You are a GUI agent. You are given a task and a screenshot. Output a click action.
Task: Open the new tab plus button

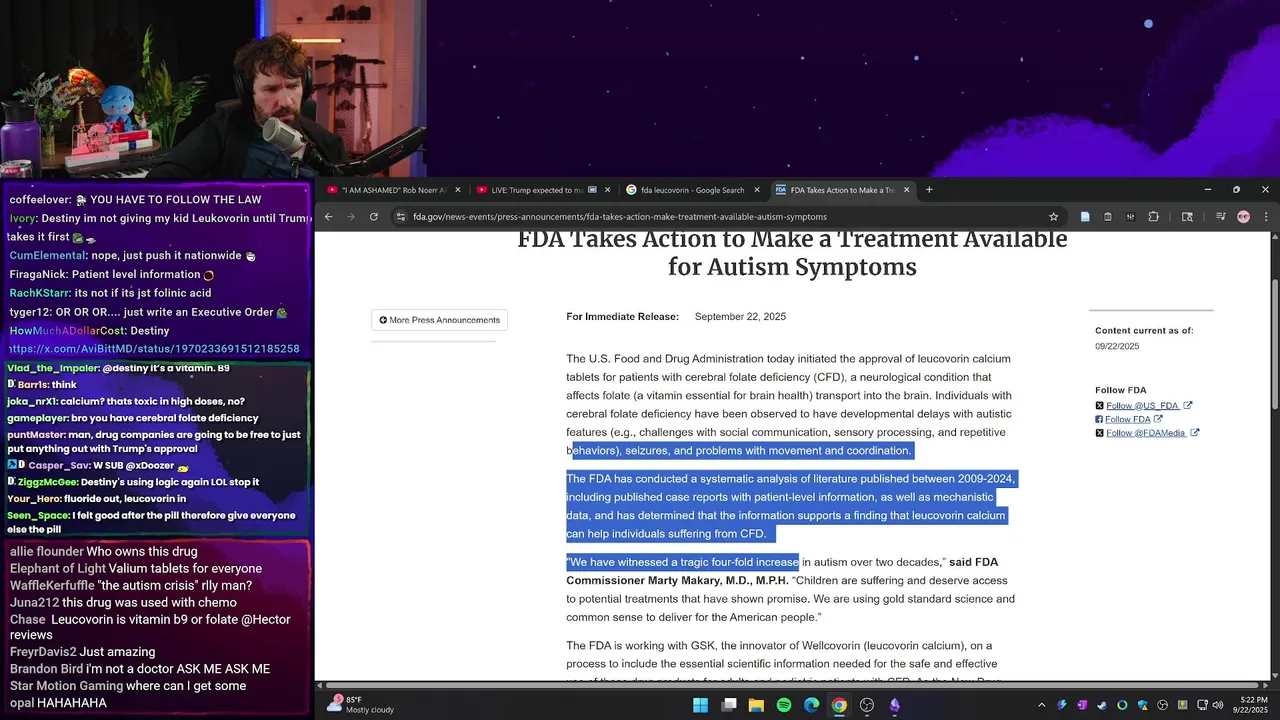pyautogui.click(x=929, y=189)
